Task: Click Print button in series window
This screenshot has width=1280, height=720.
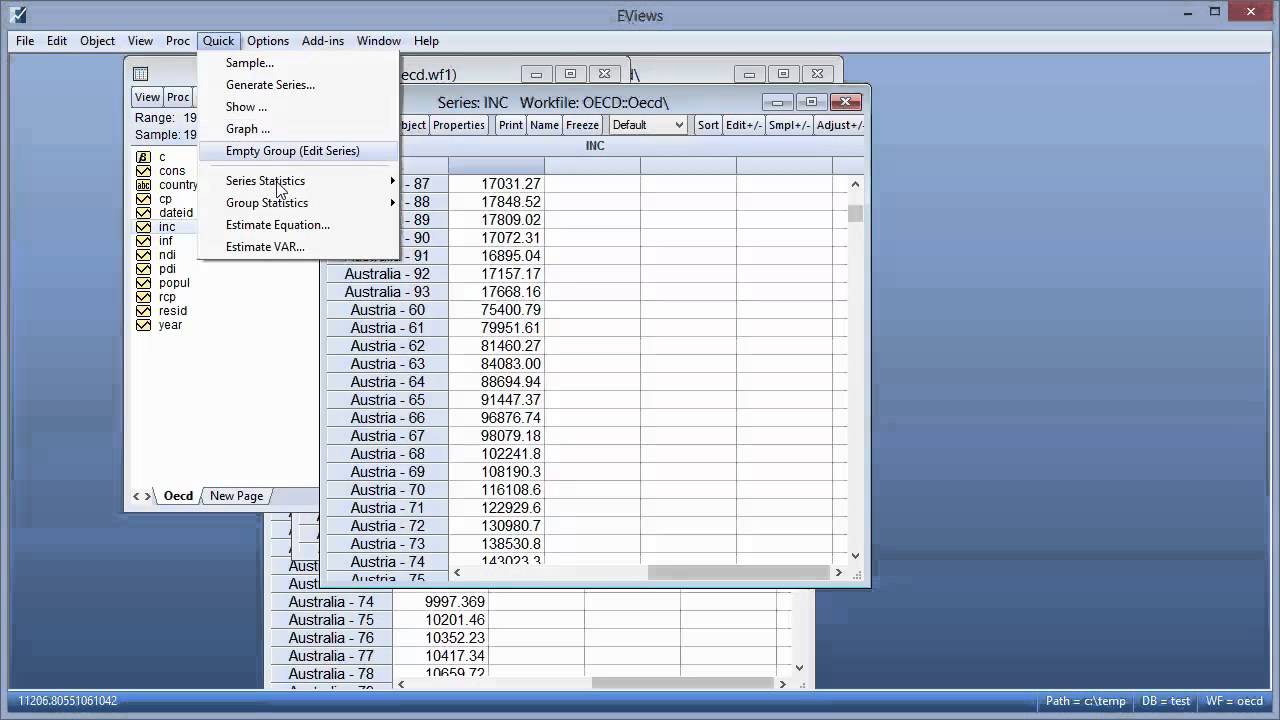Action: point(511,125)
